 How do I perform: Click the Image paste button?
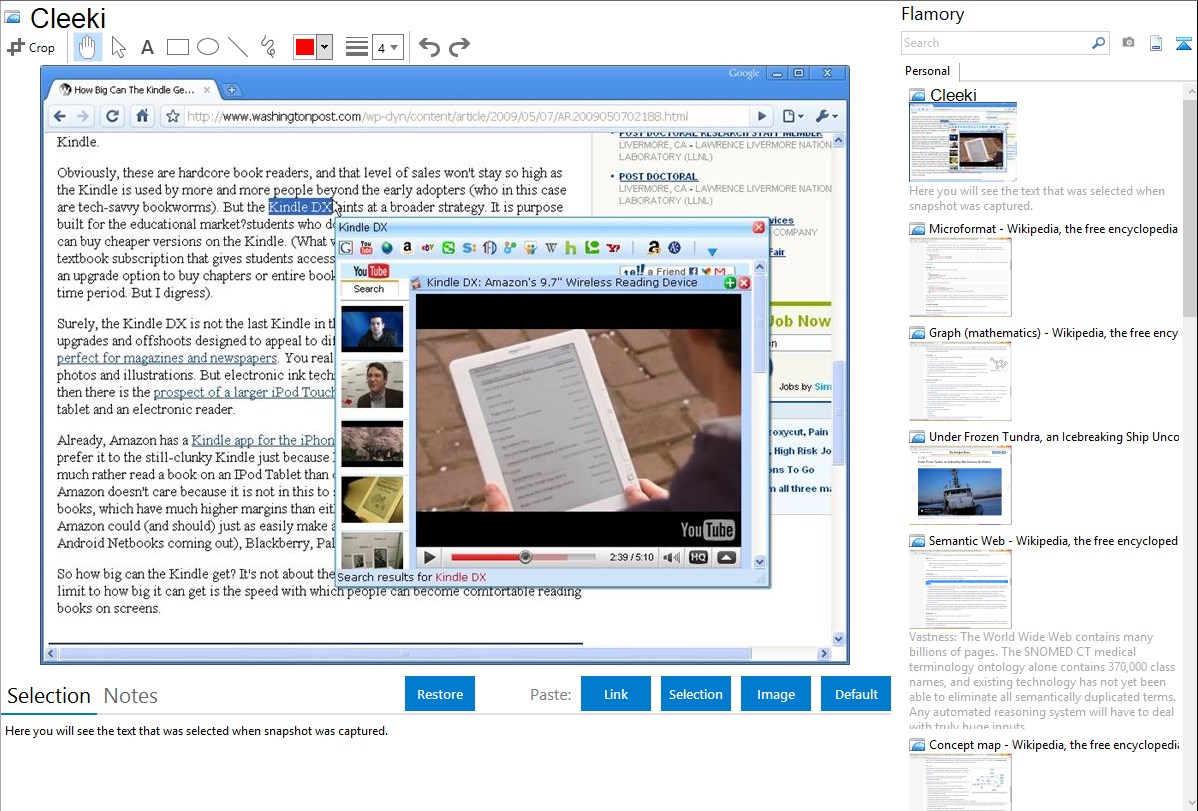775,694
